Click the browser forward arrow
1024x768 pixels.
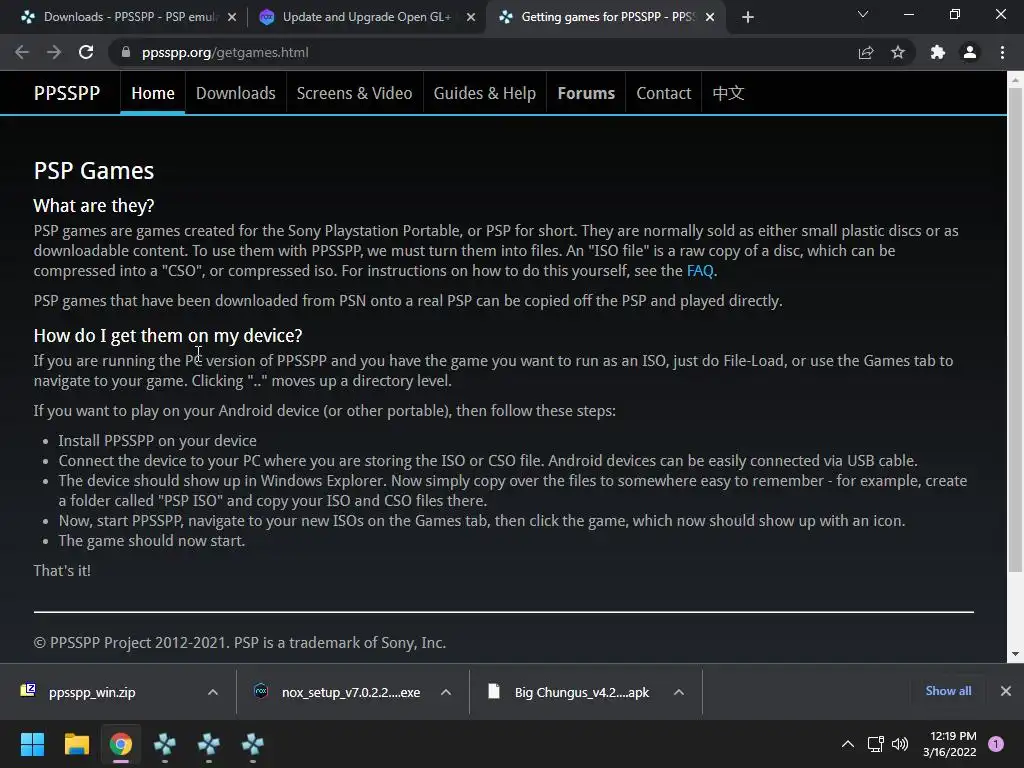pos(54,52)
